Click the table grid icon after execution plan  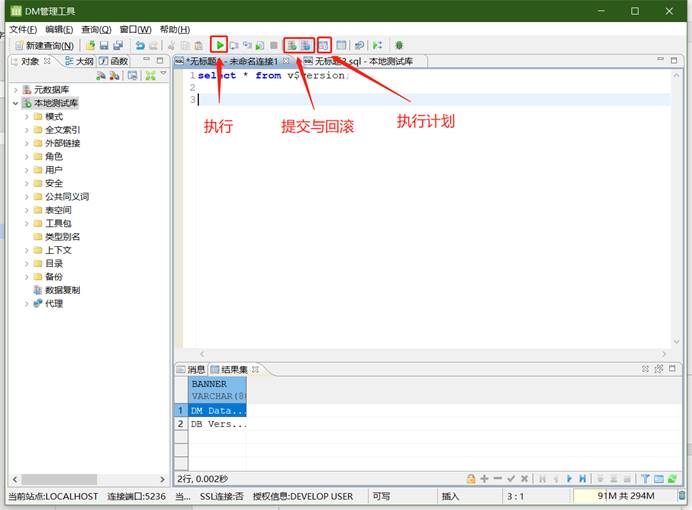pos(341,45)
